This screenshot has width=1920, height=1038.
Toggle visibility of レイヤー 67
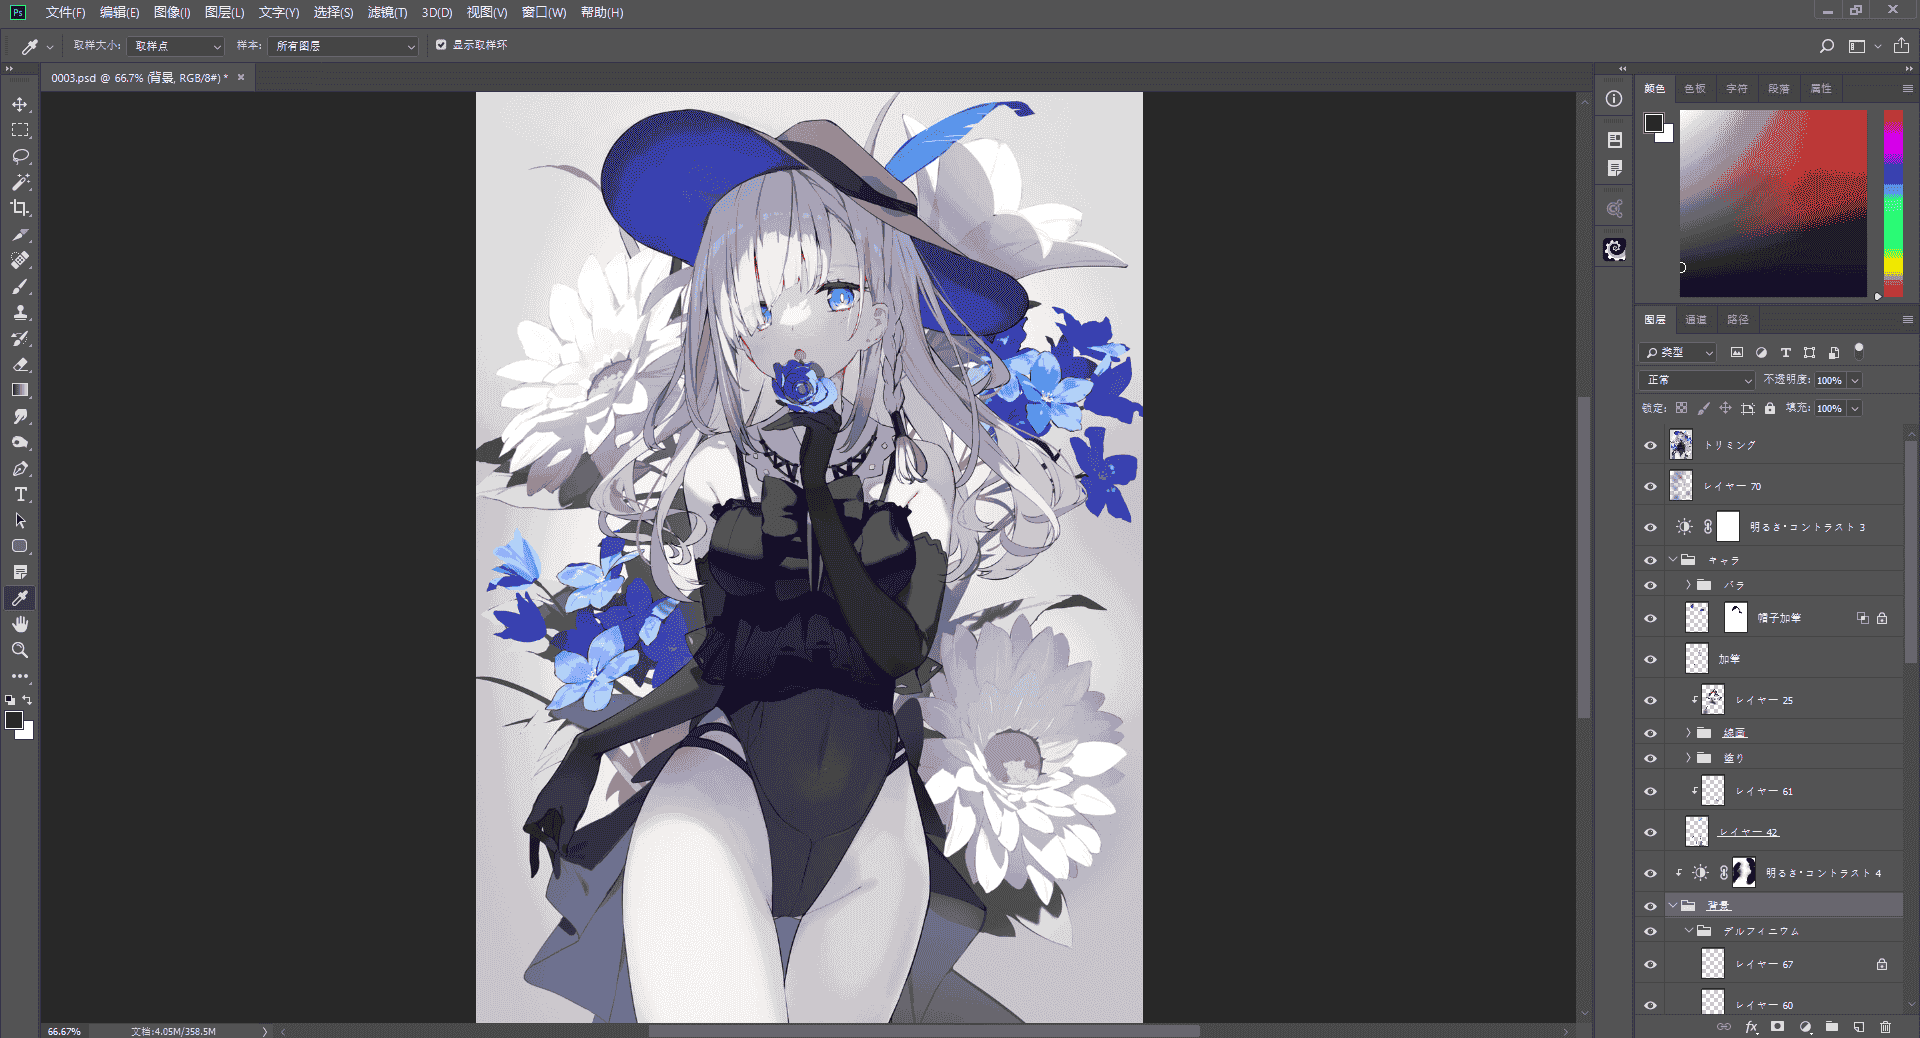1650,965
